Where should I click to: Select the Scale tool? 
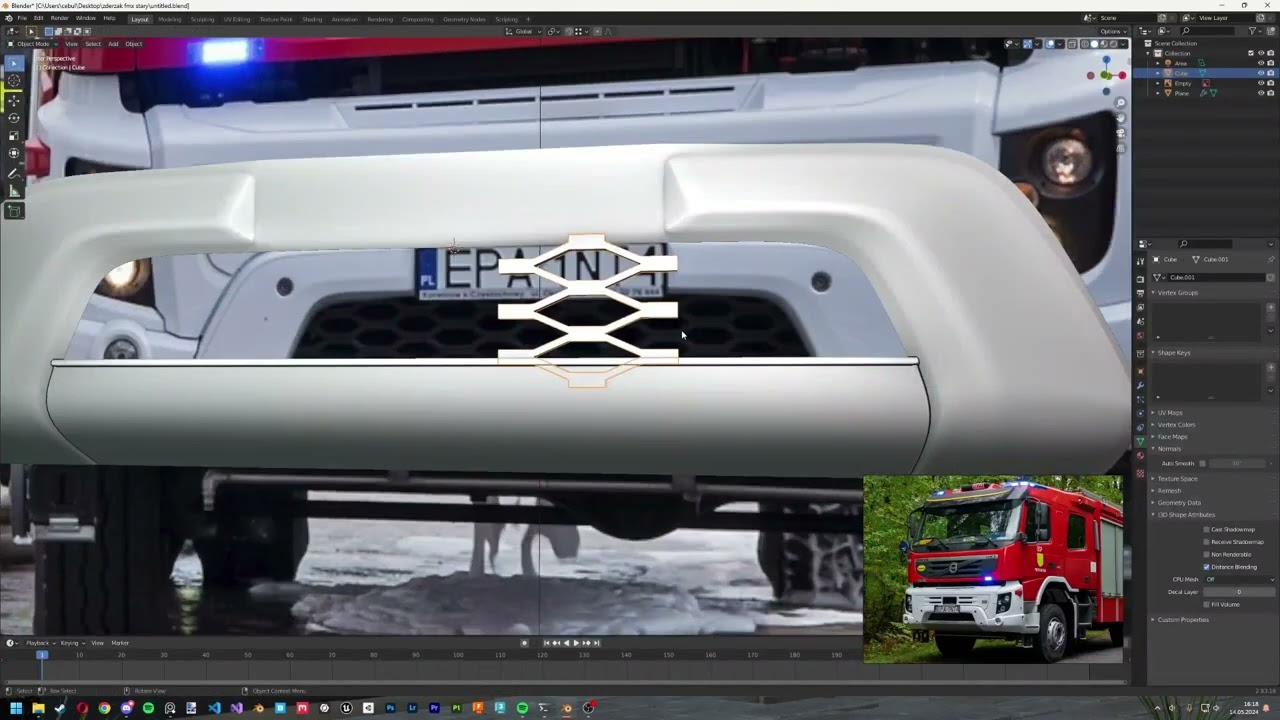(x=14, y=136)
